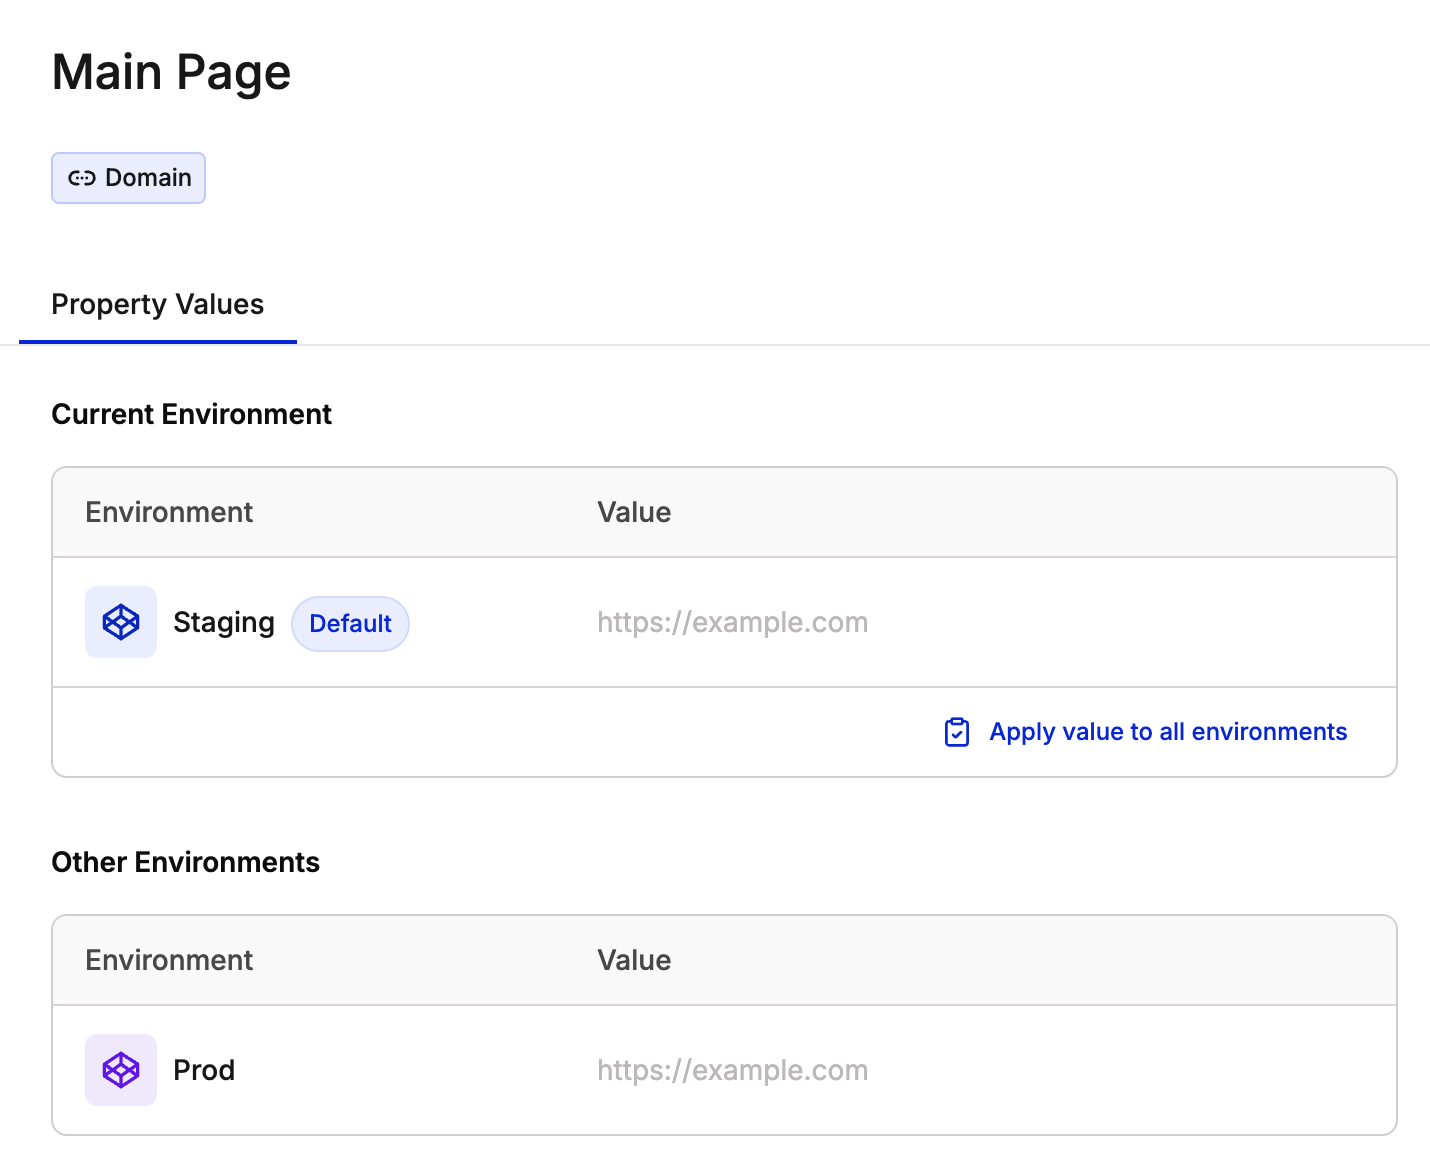Select the Staging environment name
The height and width of the screenshot is (1166, 1430).
pos(224,622)
